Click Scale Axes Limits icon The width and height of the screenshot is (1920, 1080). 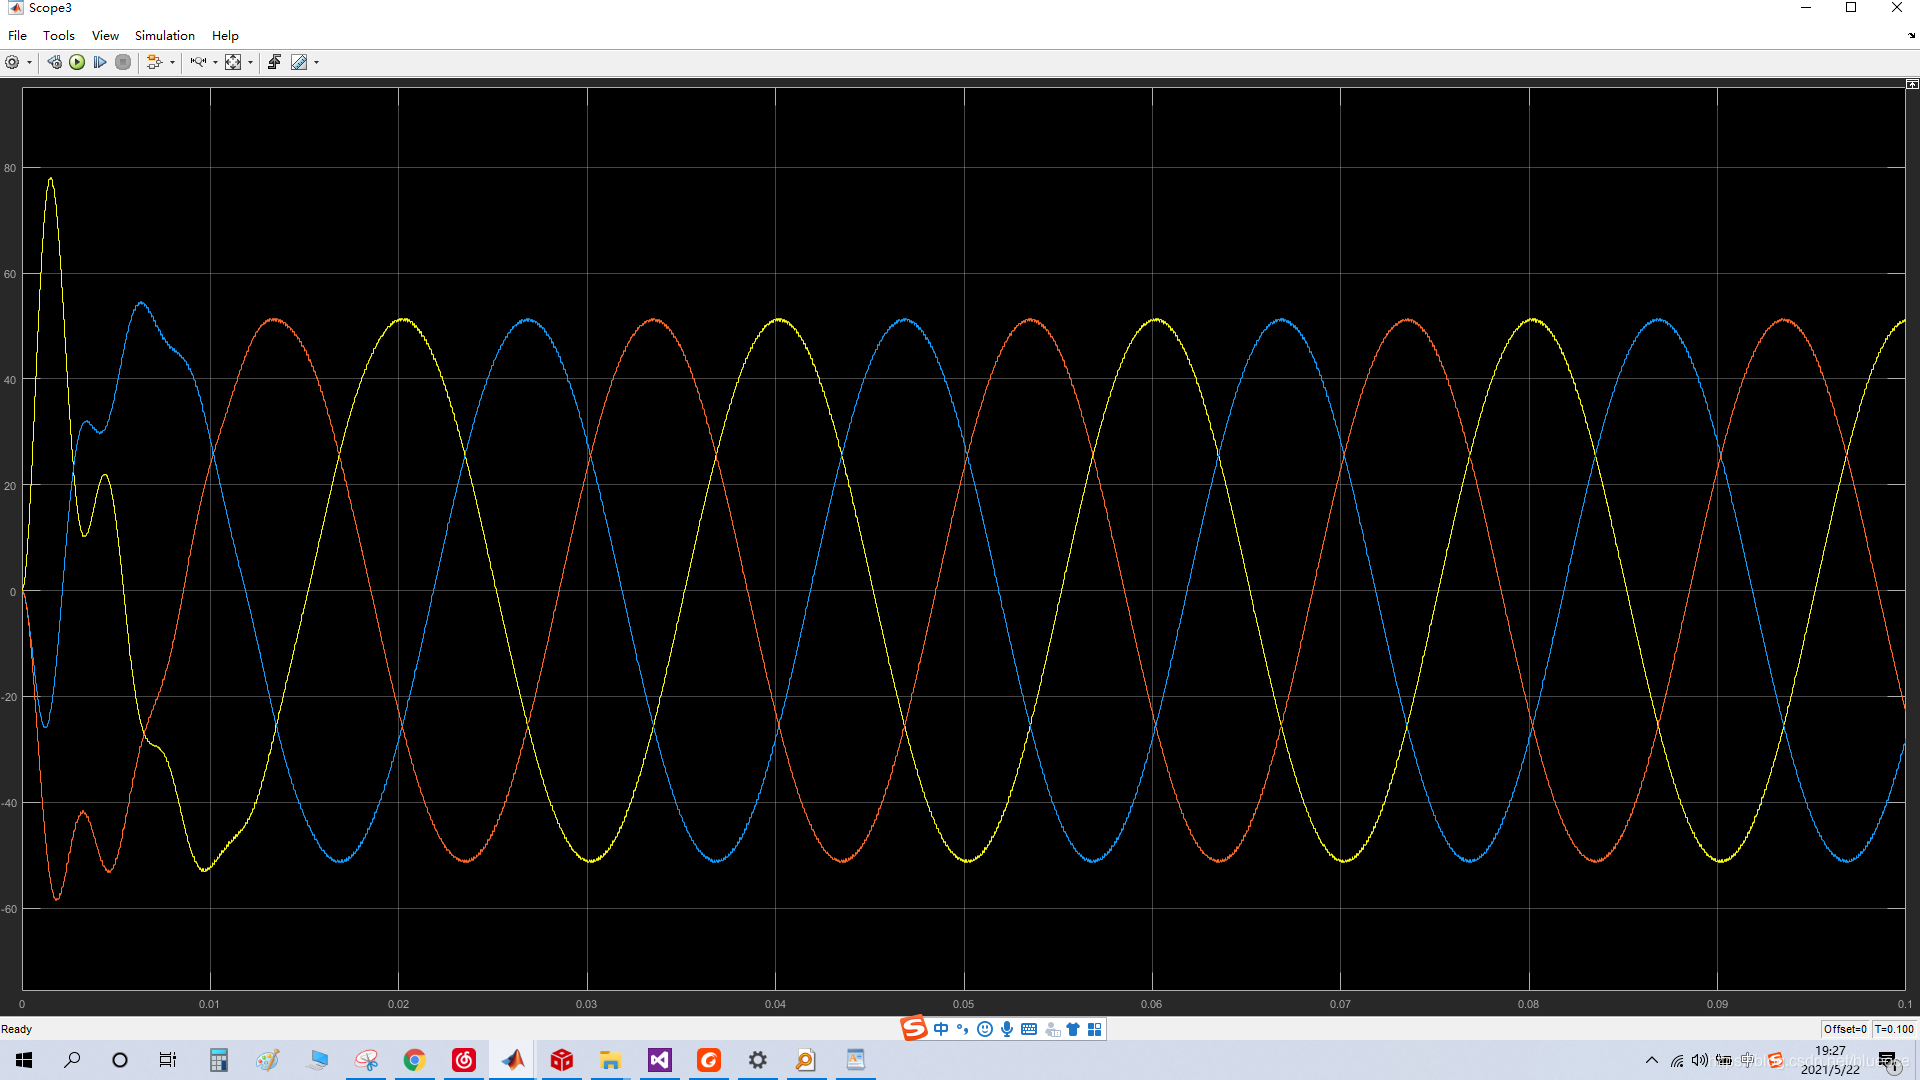coord(233,62)
